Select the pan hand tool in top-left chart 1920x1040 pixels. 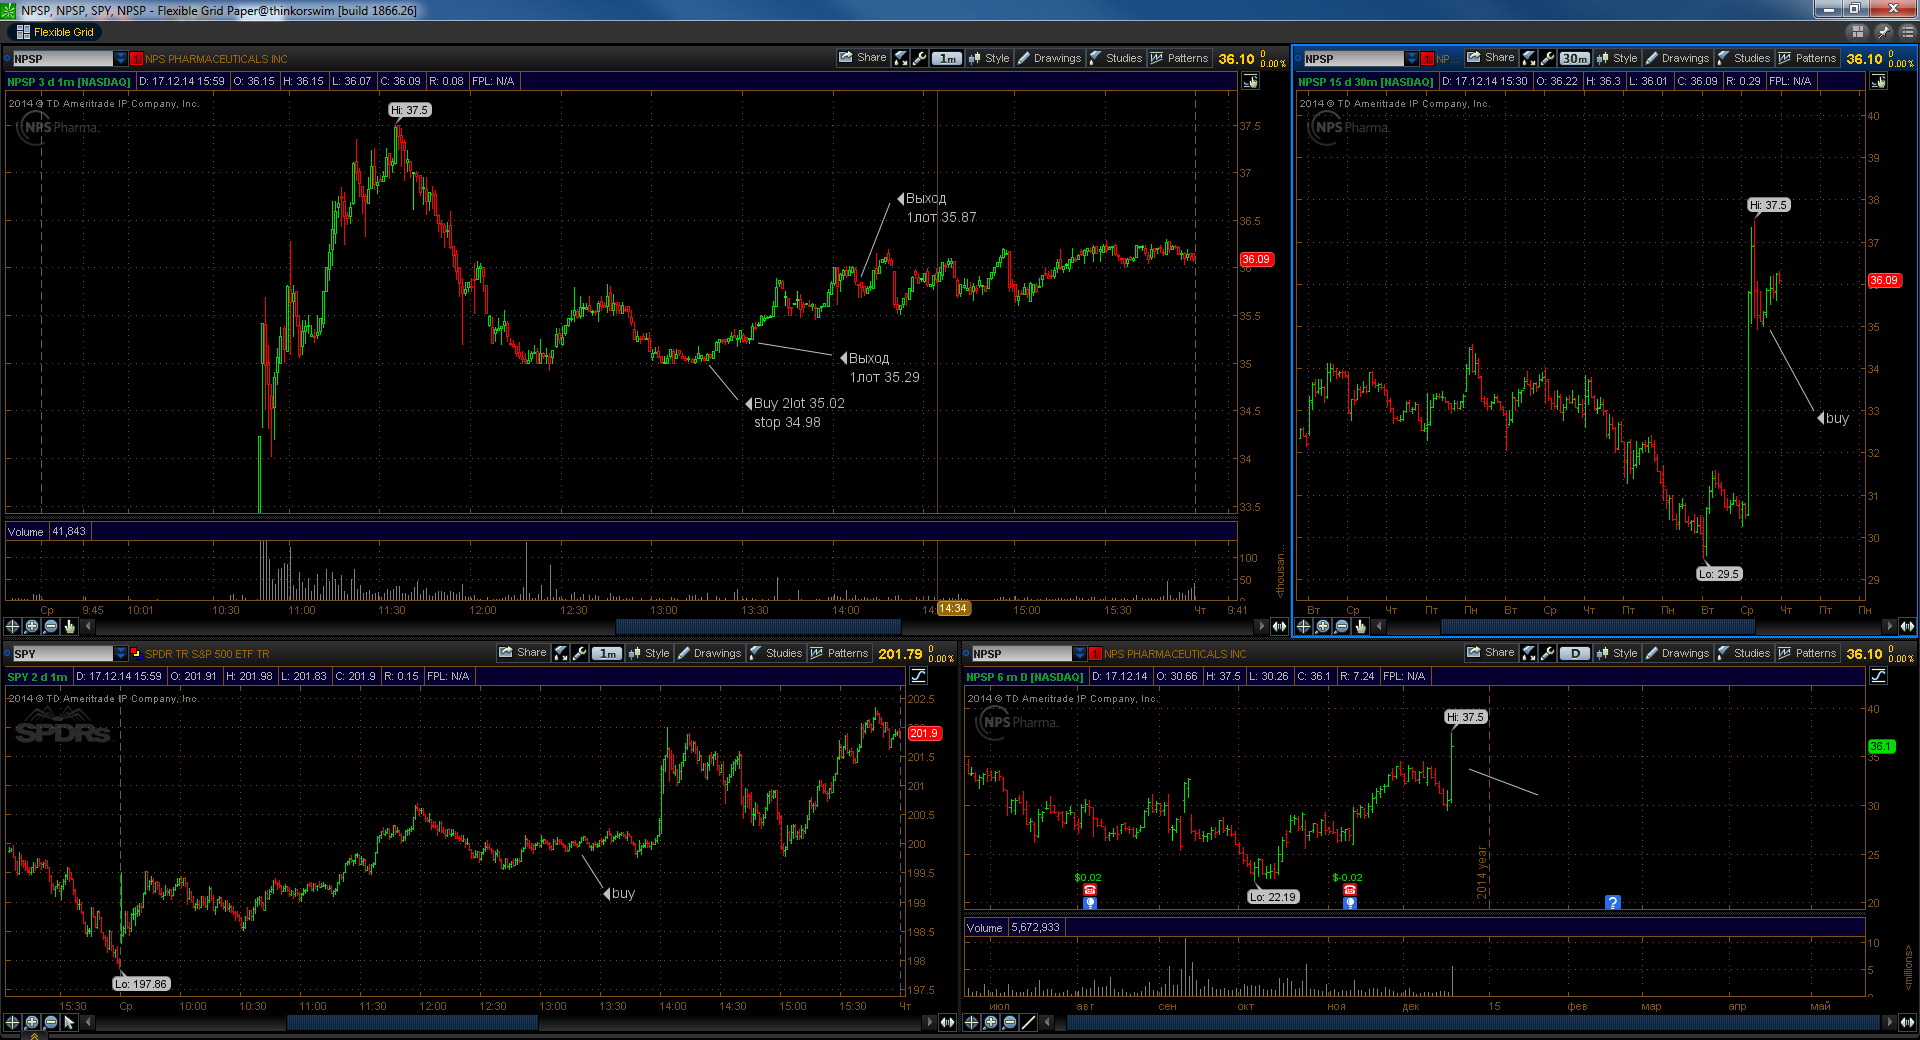[x=70, y=626]
